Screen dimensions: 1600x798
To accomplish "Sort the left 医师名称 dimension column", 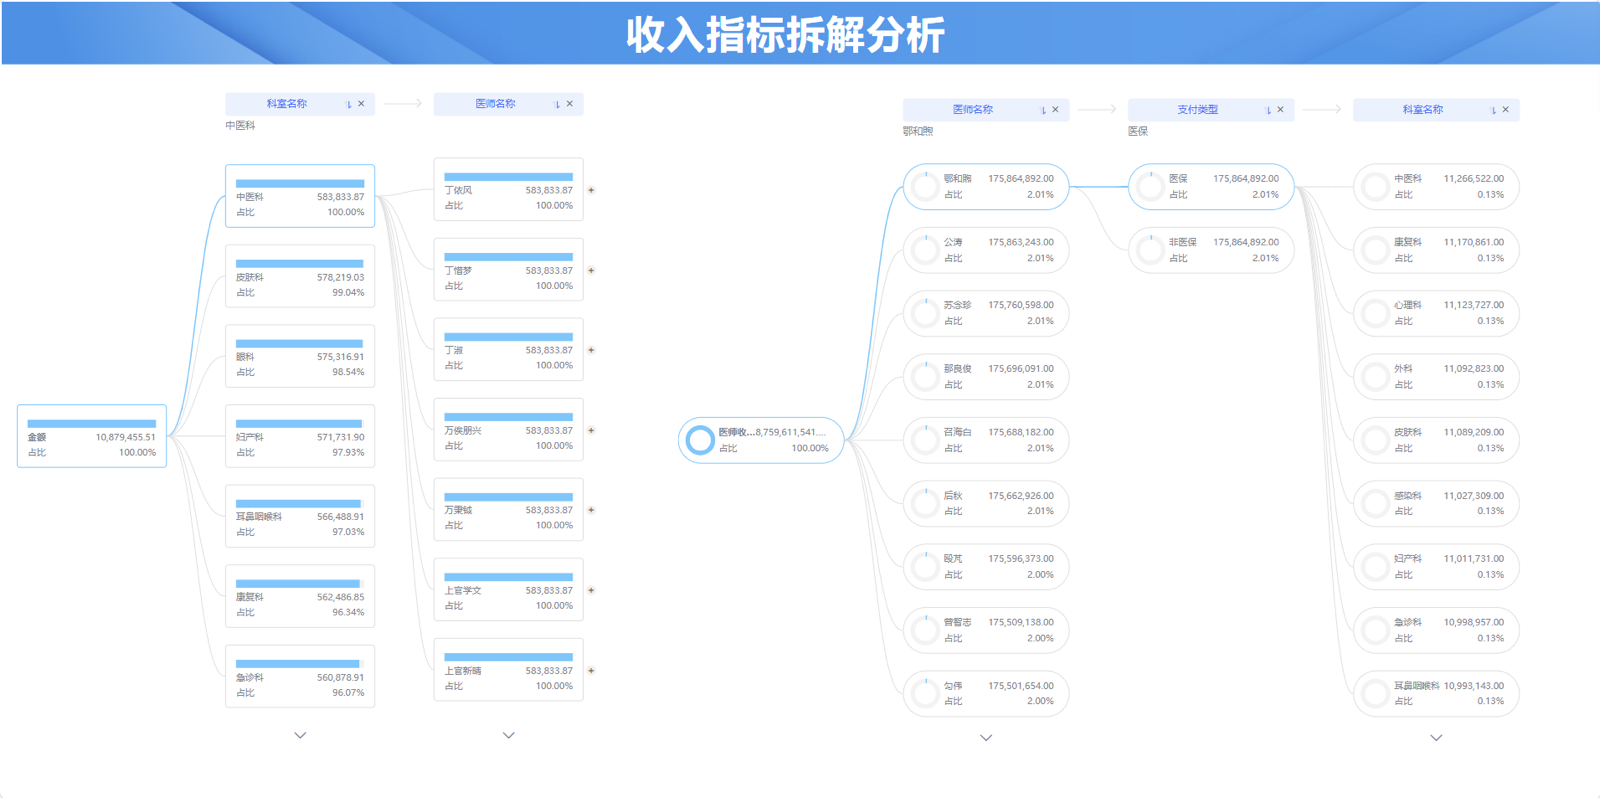I will (x=557, y=104).
